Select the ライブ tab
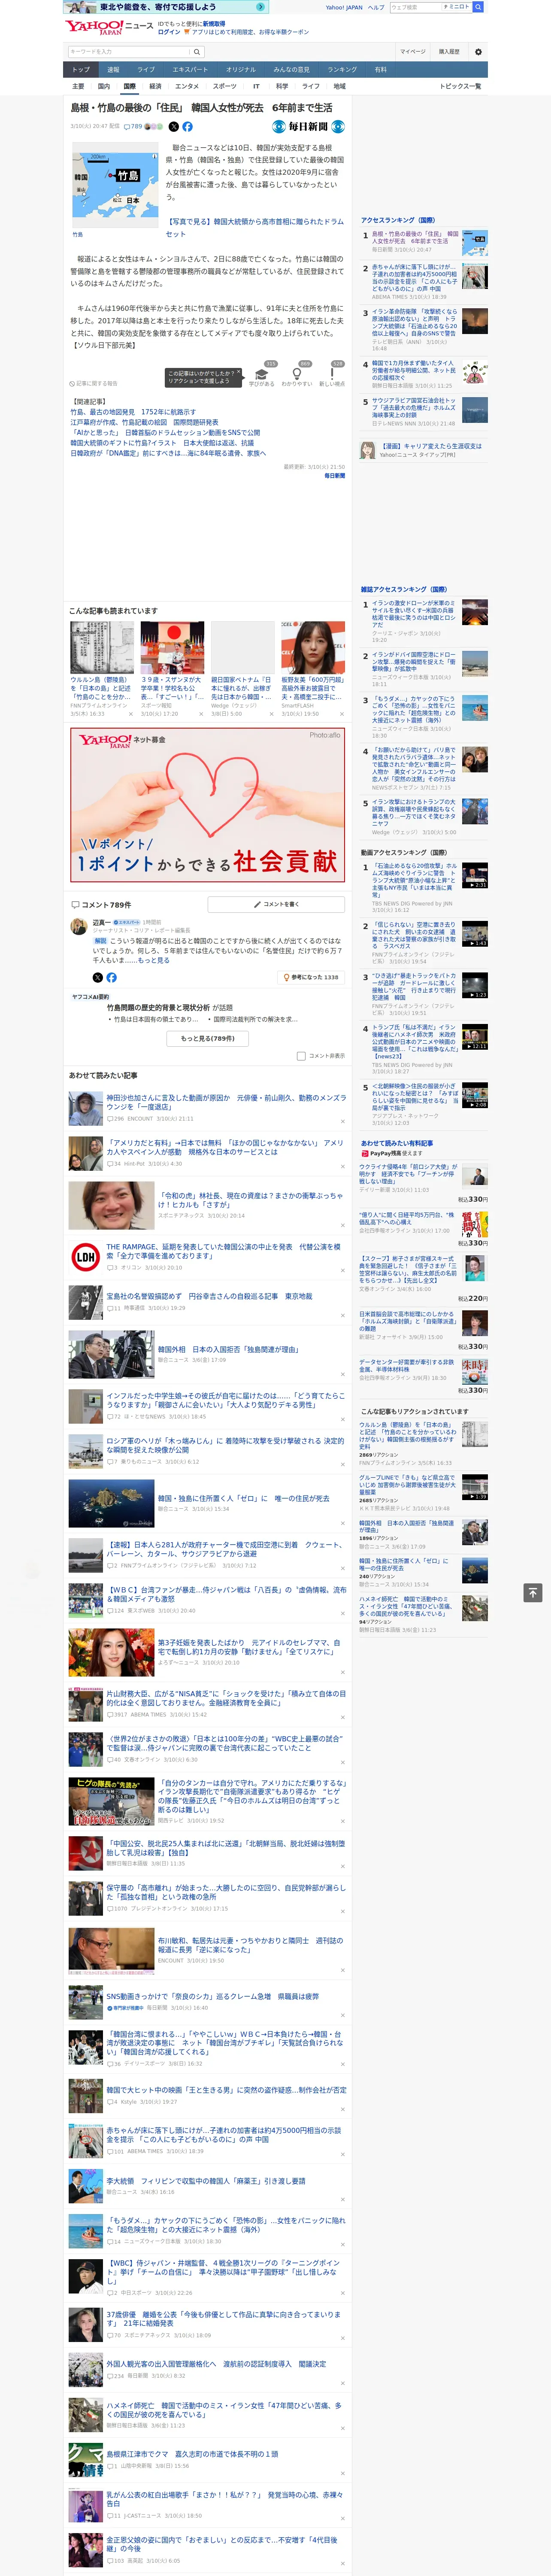 (x=146, y=69)
